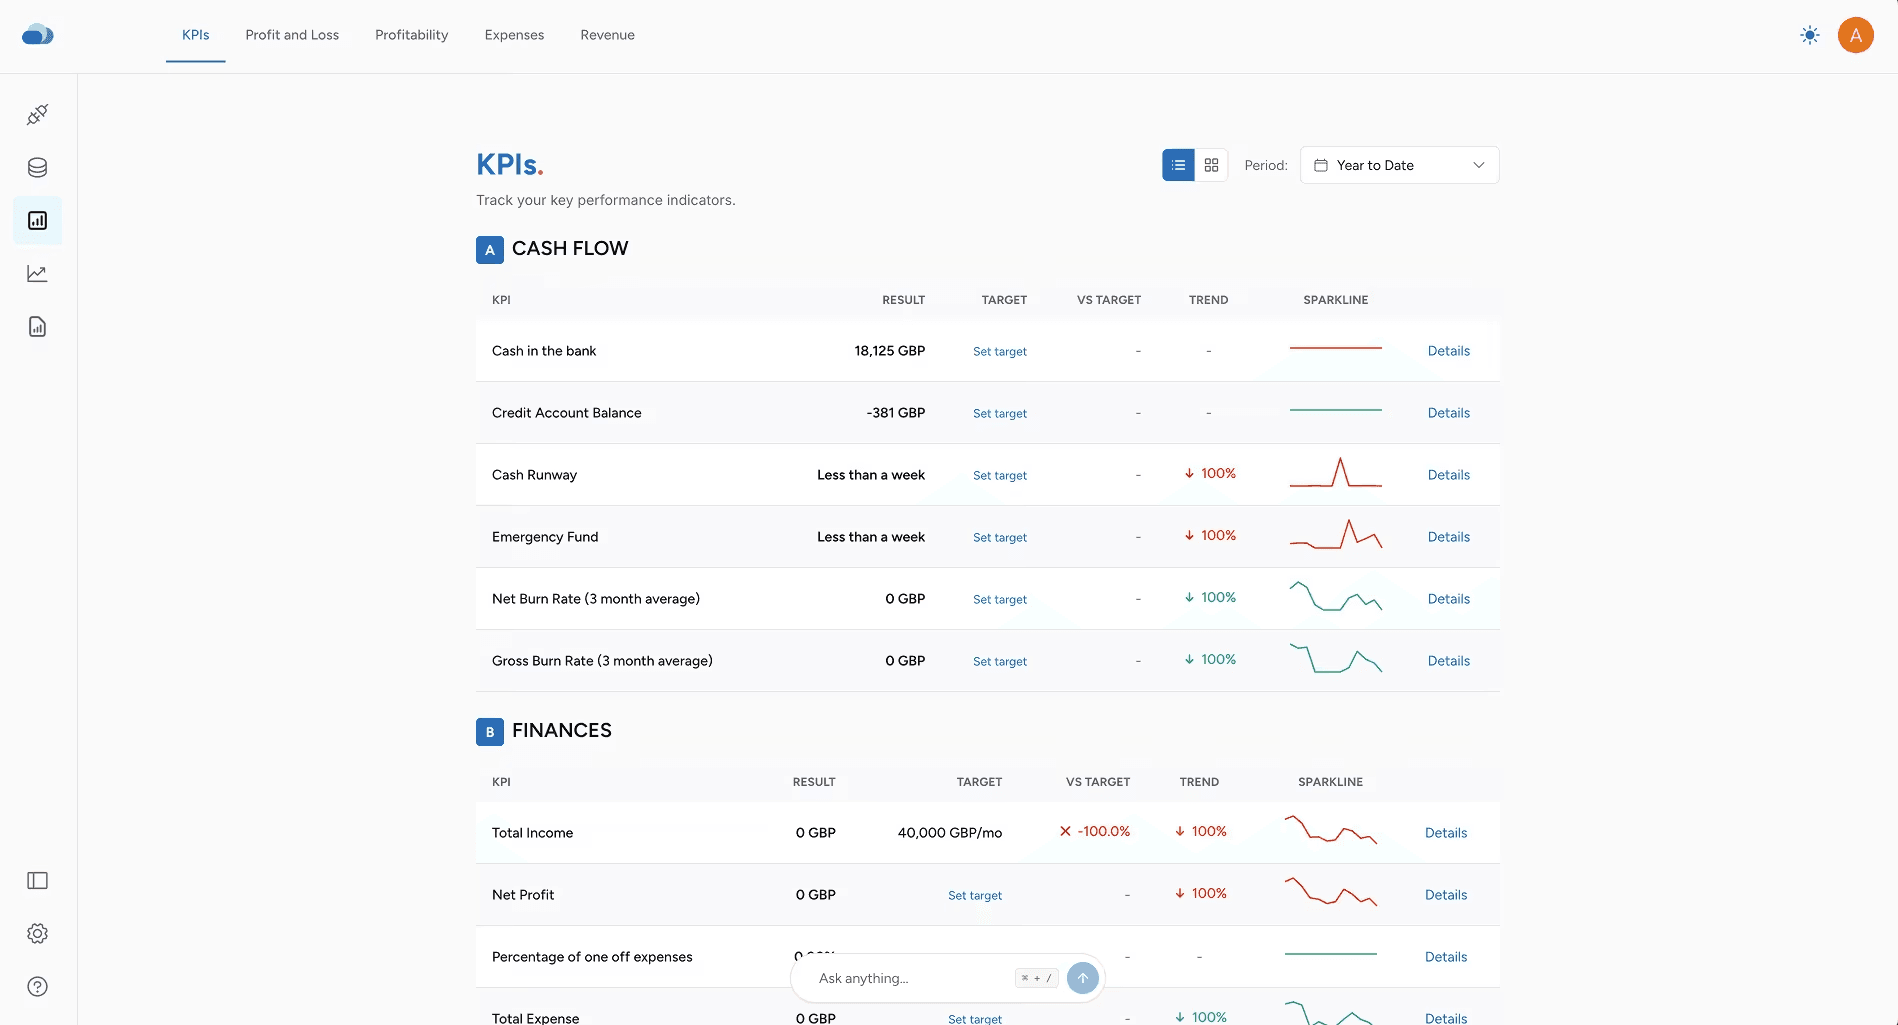The width and height of the screenshot is (1898, 1025).
Task: Switch to the Expenses tab
Action: tap(514, 35)
